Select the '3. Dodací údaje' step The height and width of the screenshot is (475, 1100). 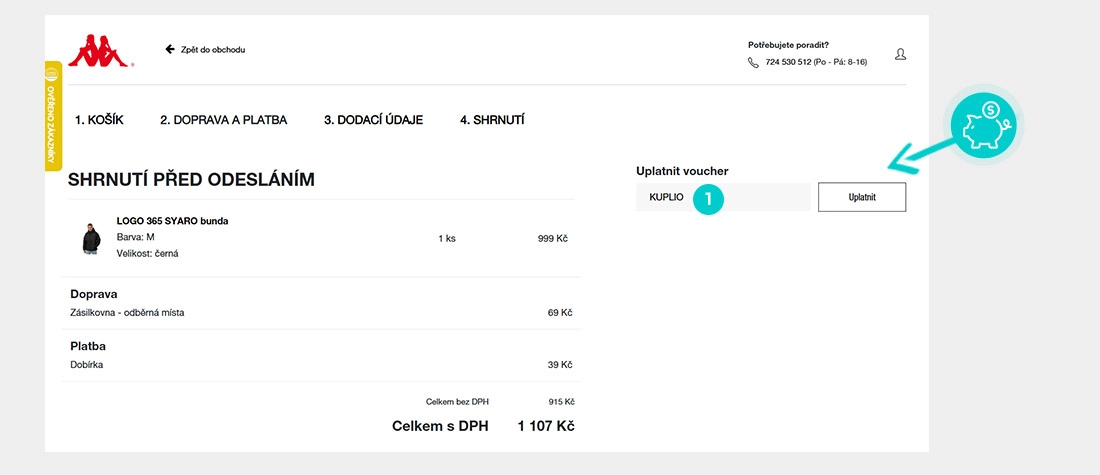click(x=373, y=120)
